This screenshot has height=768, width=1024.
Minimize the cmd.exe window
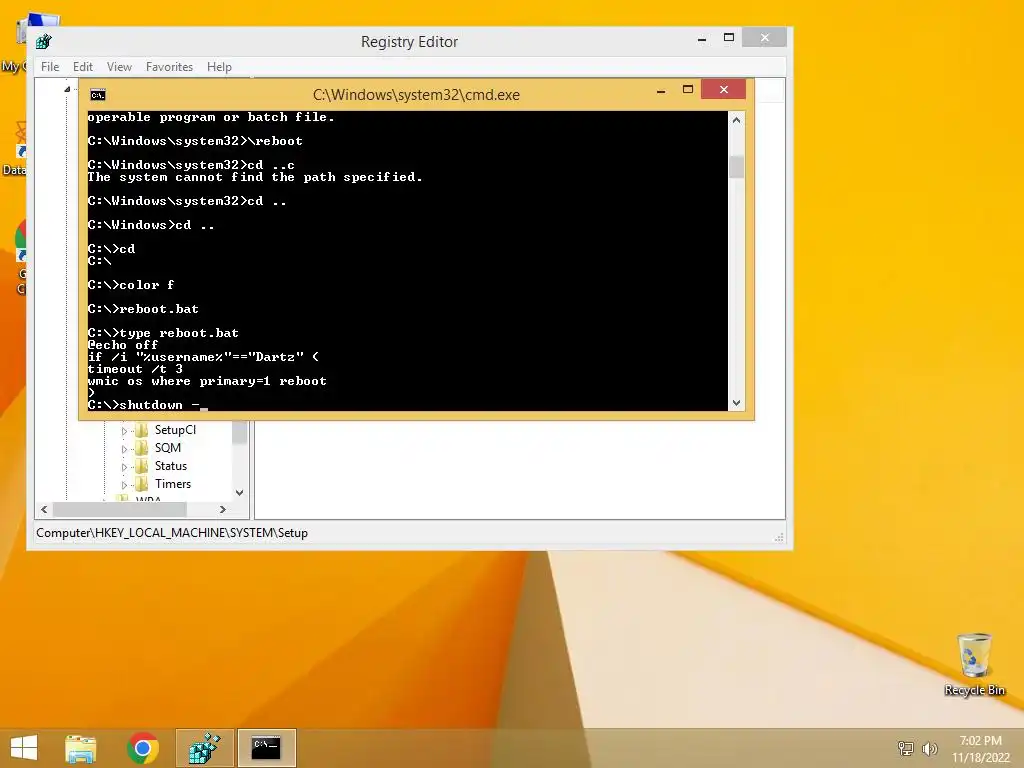click(x=661, y=90)
